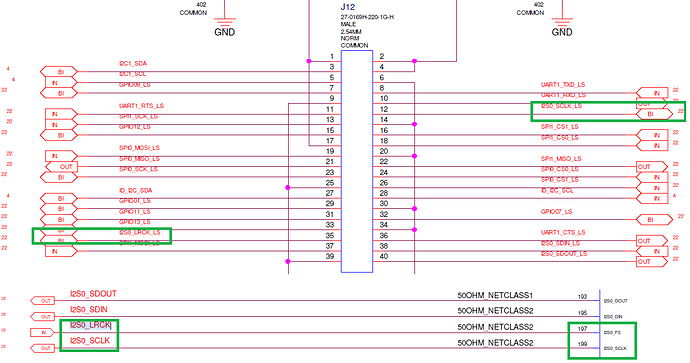Screen dimensions: 690x363
Task: Click the highlighted I2S0_LRCK net name
Action: 90,325
